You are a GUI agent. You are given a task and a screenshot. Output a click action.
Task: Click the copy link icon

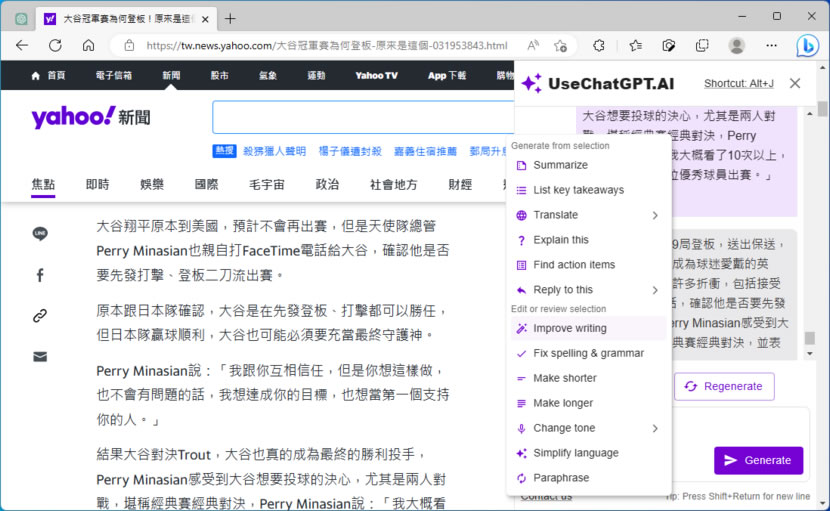(x=40, y=316)
